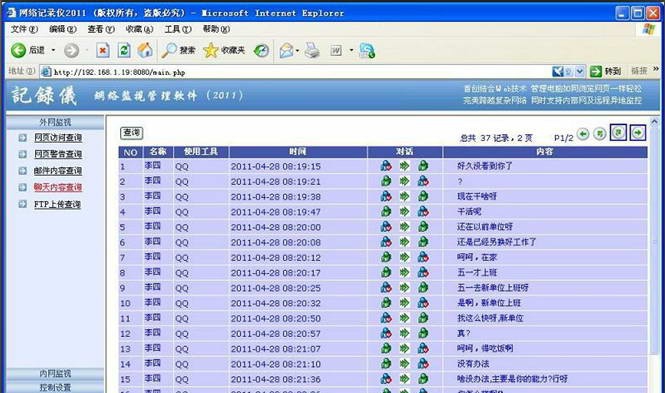Click the Print icon in toolbar
Screen dimensions: 665x393
[313, 50]
